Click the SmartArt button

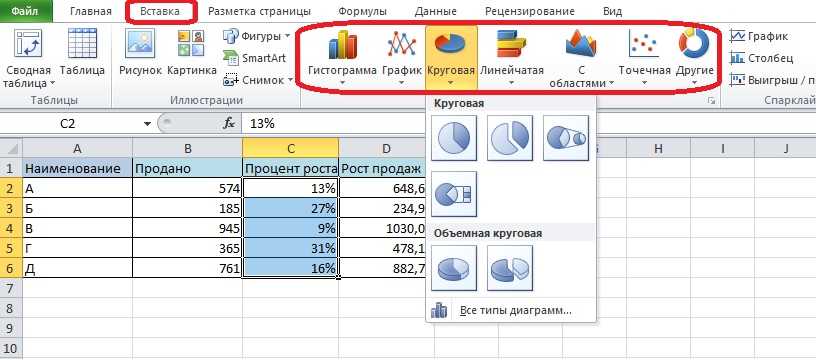coord(254,58)
